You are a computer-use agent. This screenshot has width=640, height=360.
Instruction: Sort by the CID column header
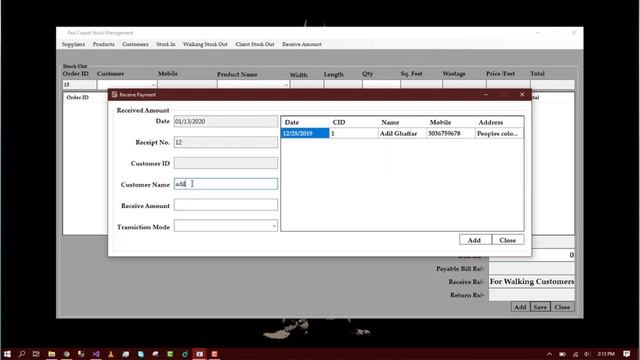pos(353,122)
